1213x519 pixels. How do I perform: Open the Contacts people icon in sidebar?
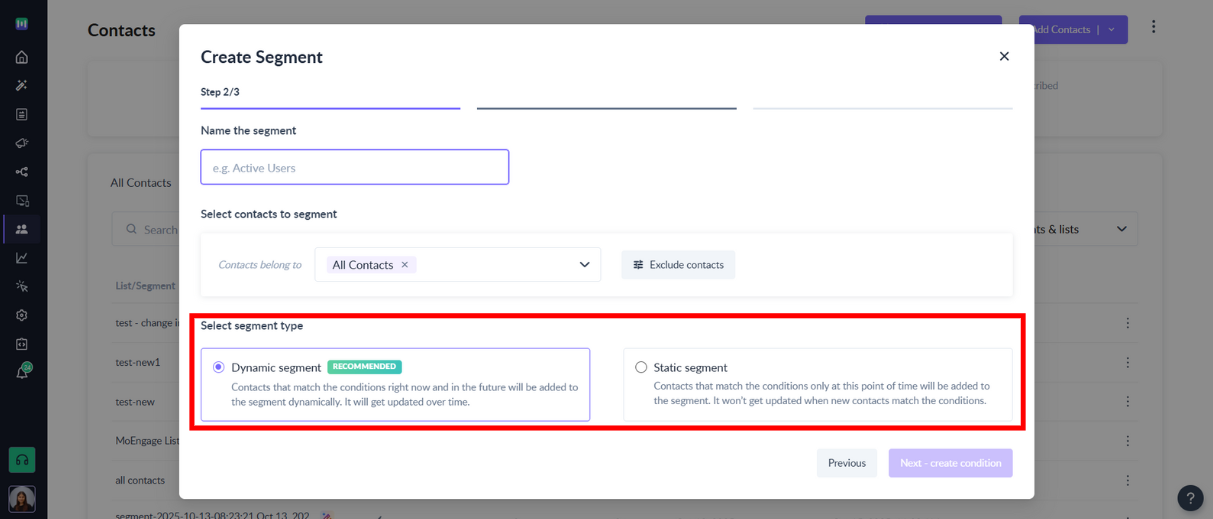[22, 229]
